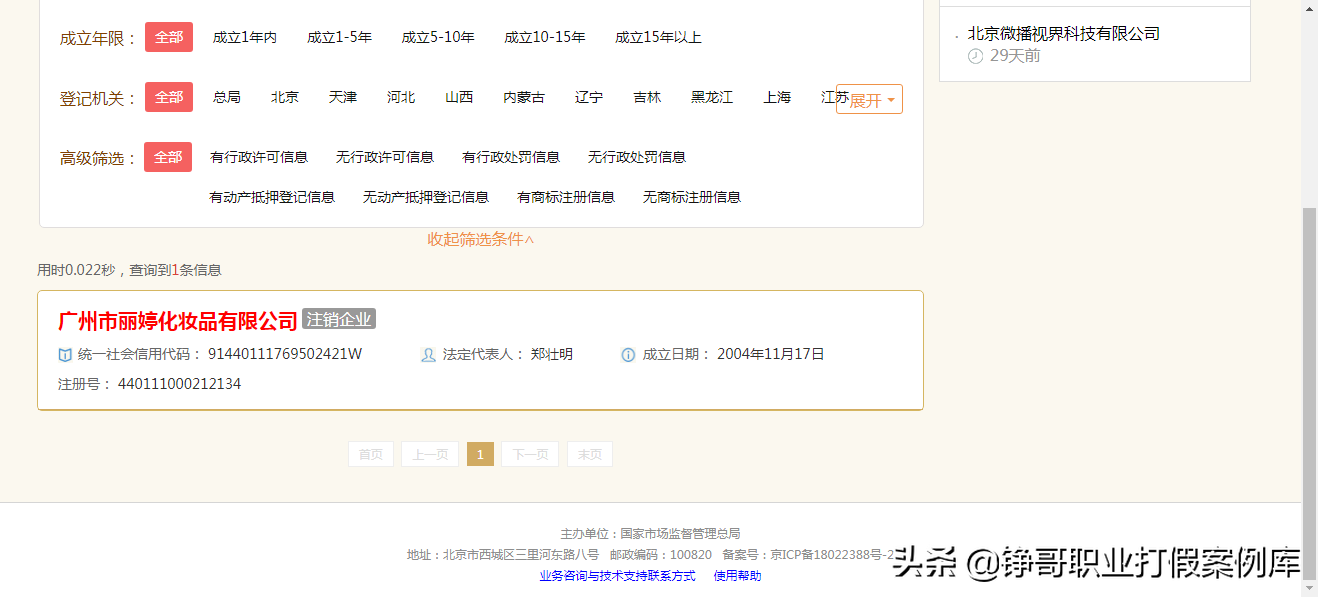Filter by 无行政许可信息
This screenshot has width=1318, height=597.
click(x=385, y=157)
